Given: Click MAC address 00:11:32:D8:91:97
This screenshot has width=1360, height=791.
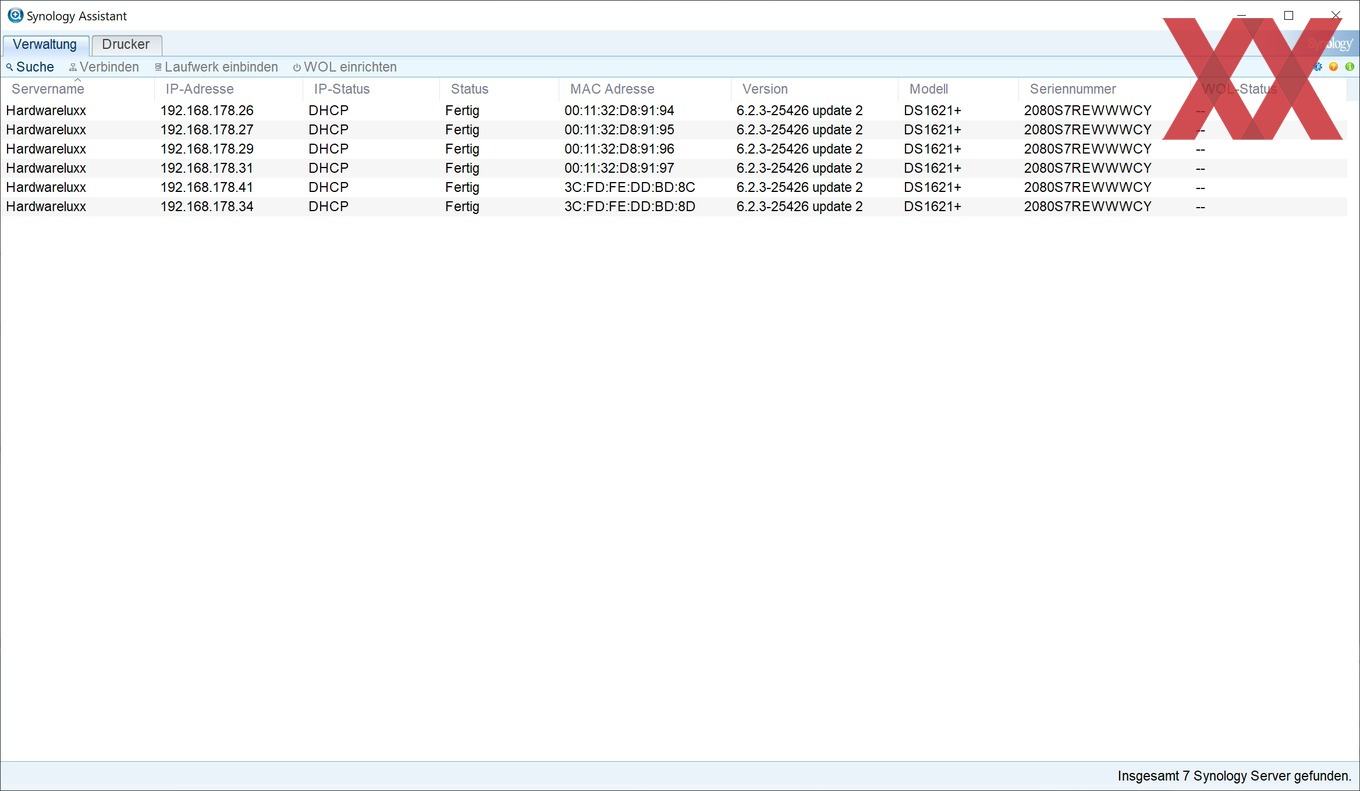Looking at the screenshot, I should coord(619,168).
